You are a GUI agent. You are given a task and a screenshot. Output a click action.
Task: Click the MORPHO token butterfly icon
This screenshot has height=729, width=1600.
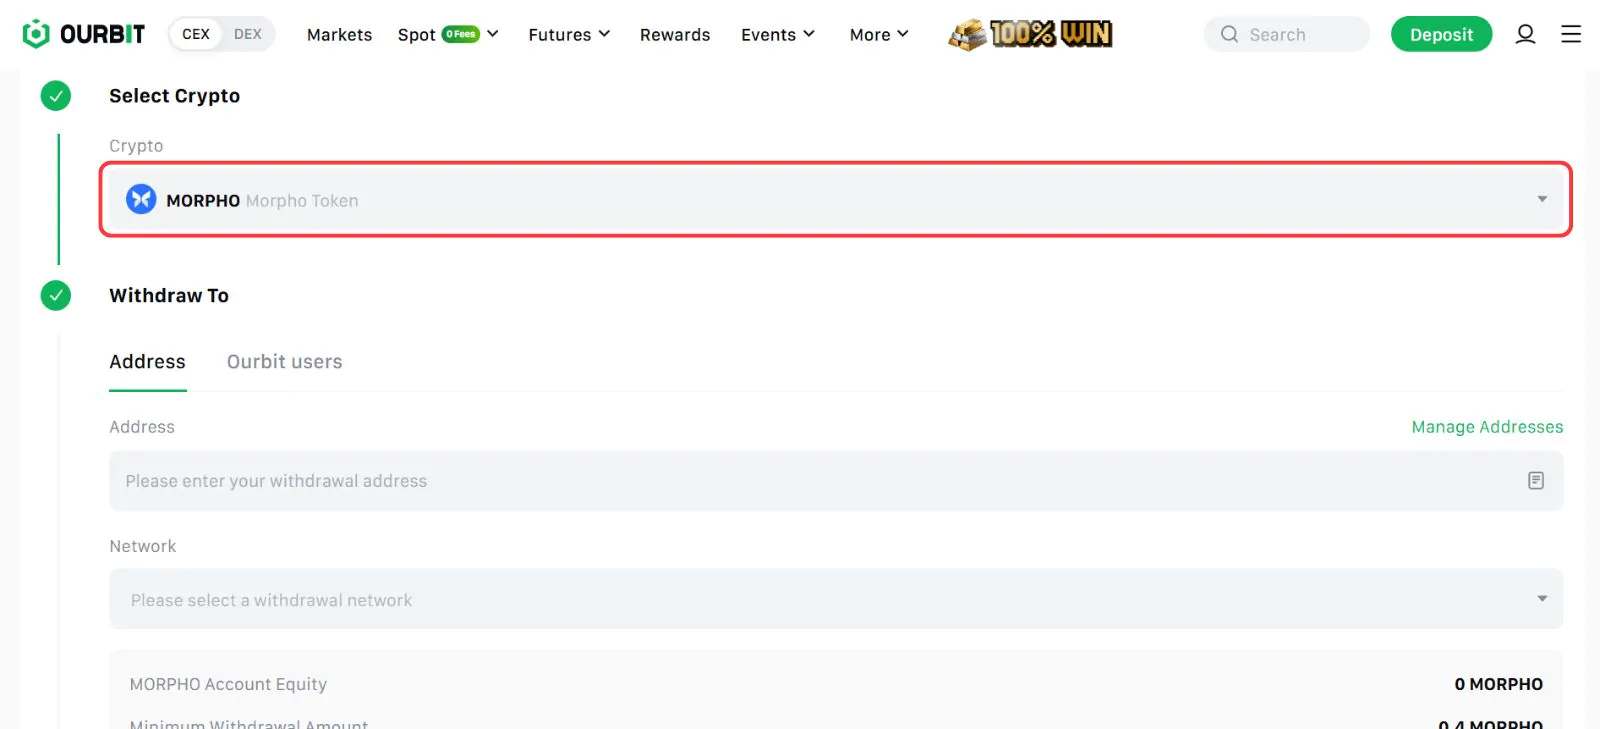[x=141, y=200]
